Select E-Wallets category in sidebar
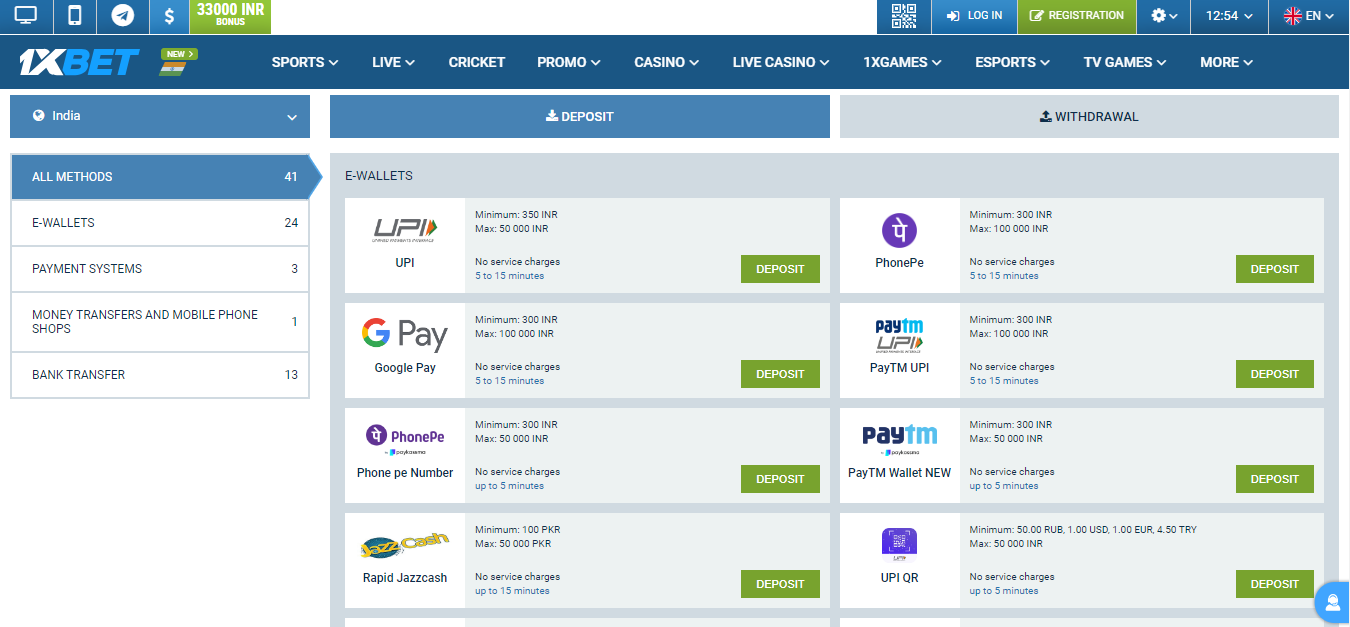1350x627 pixels. click(x=160, y=223)
